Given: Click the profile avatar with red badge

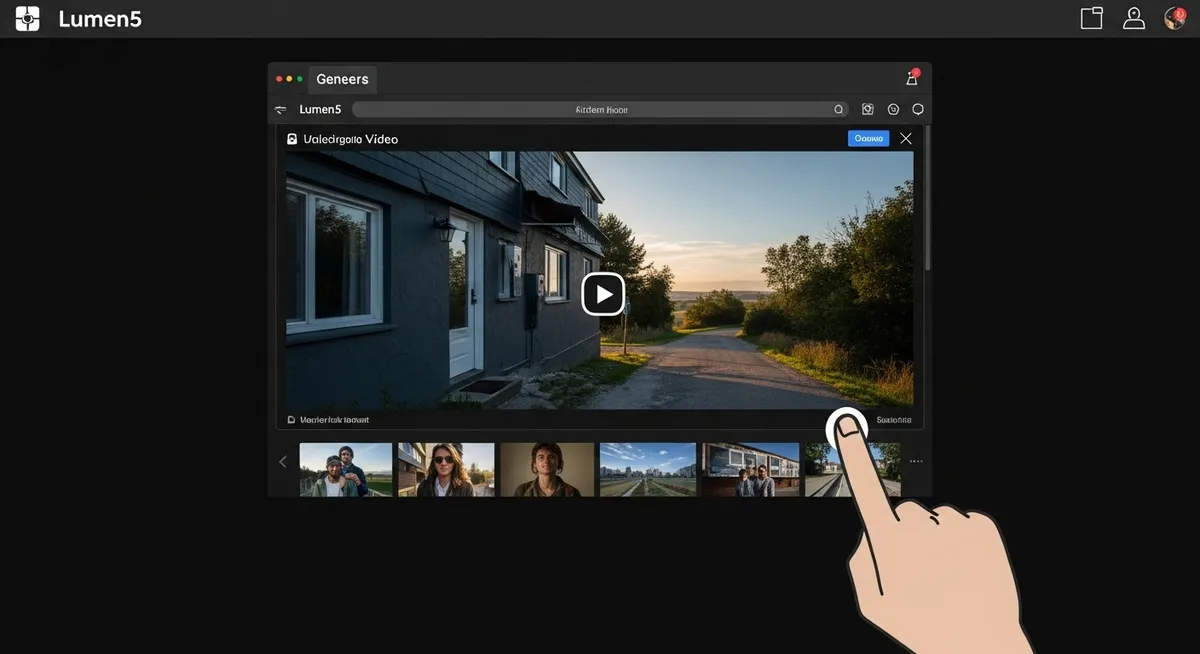Looking at the screenshot, I should coord(1175,18).
